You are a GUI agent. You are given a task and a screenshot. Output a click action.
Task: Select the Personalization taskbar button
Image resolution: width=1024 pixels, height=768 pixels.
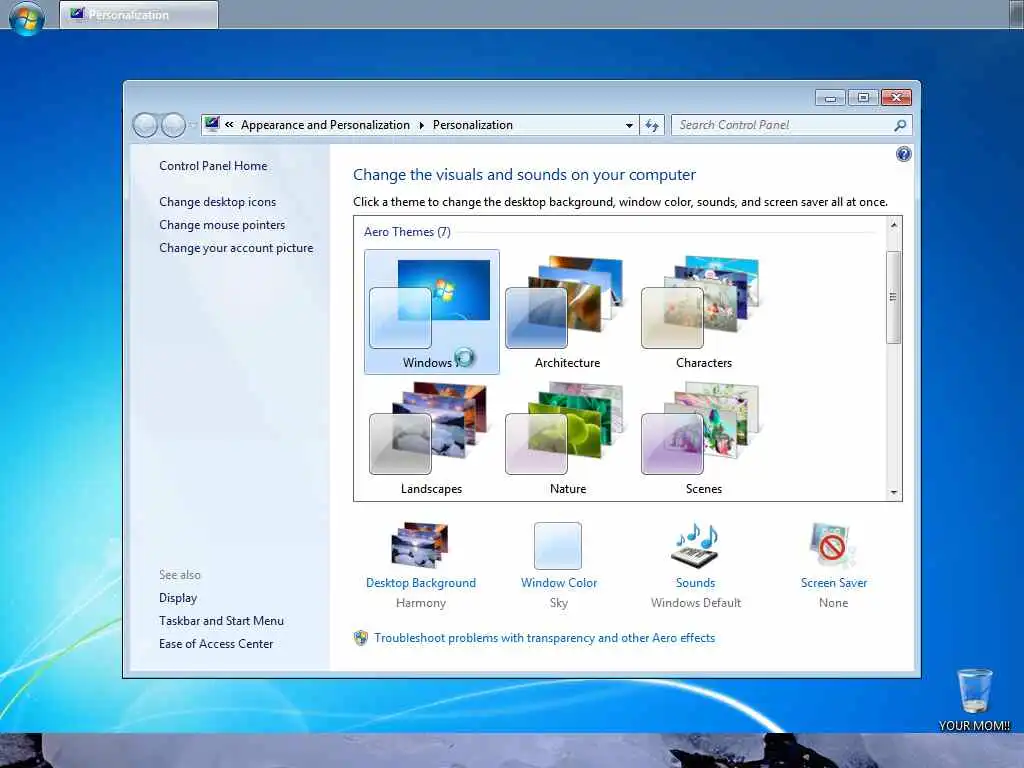139,14
